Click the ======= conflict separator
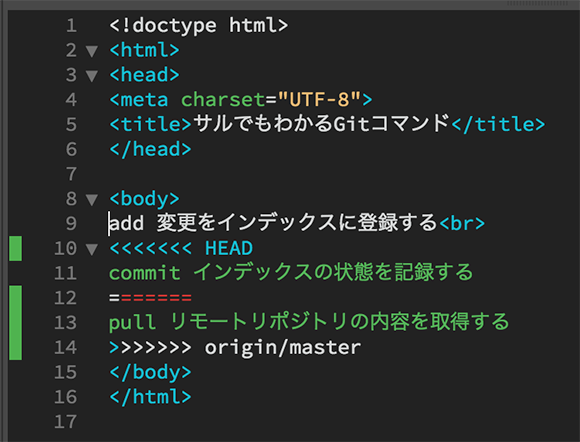 tap(150, 298)
